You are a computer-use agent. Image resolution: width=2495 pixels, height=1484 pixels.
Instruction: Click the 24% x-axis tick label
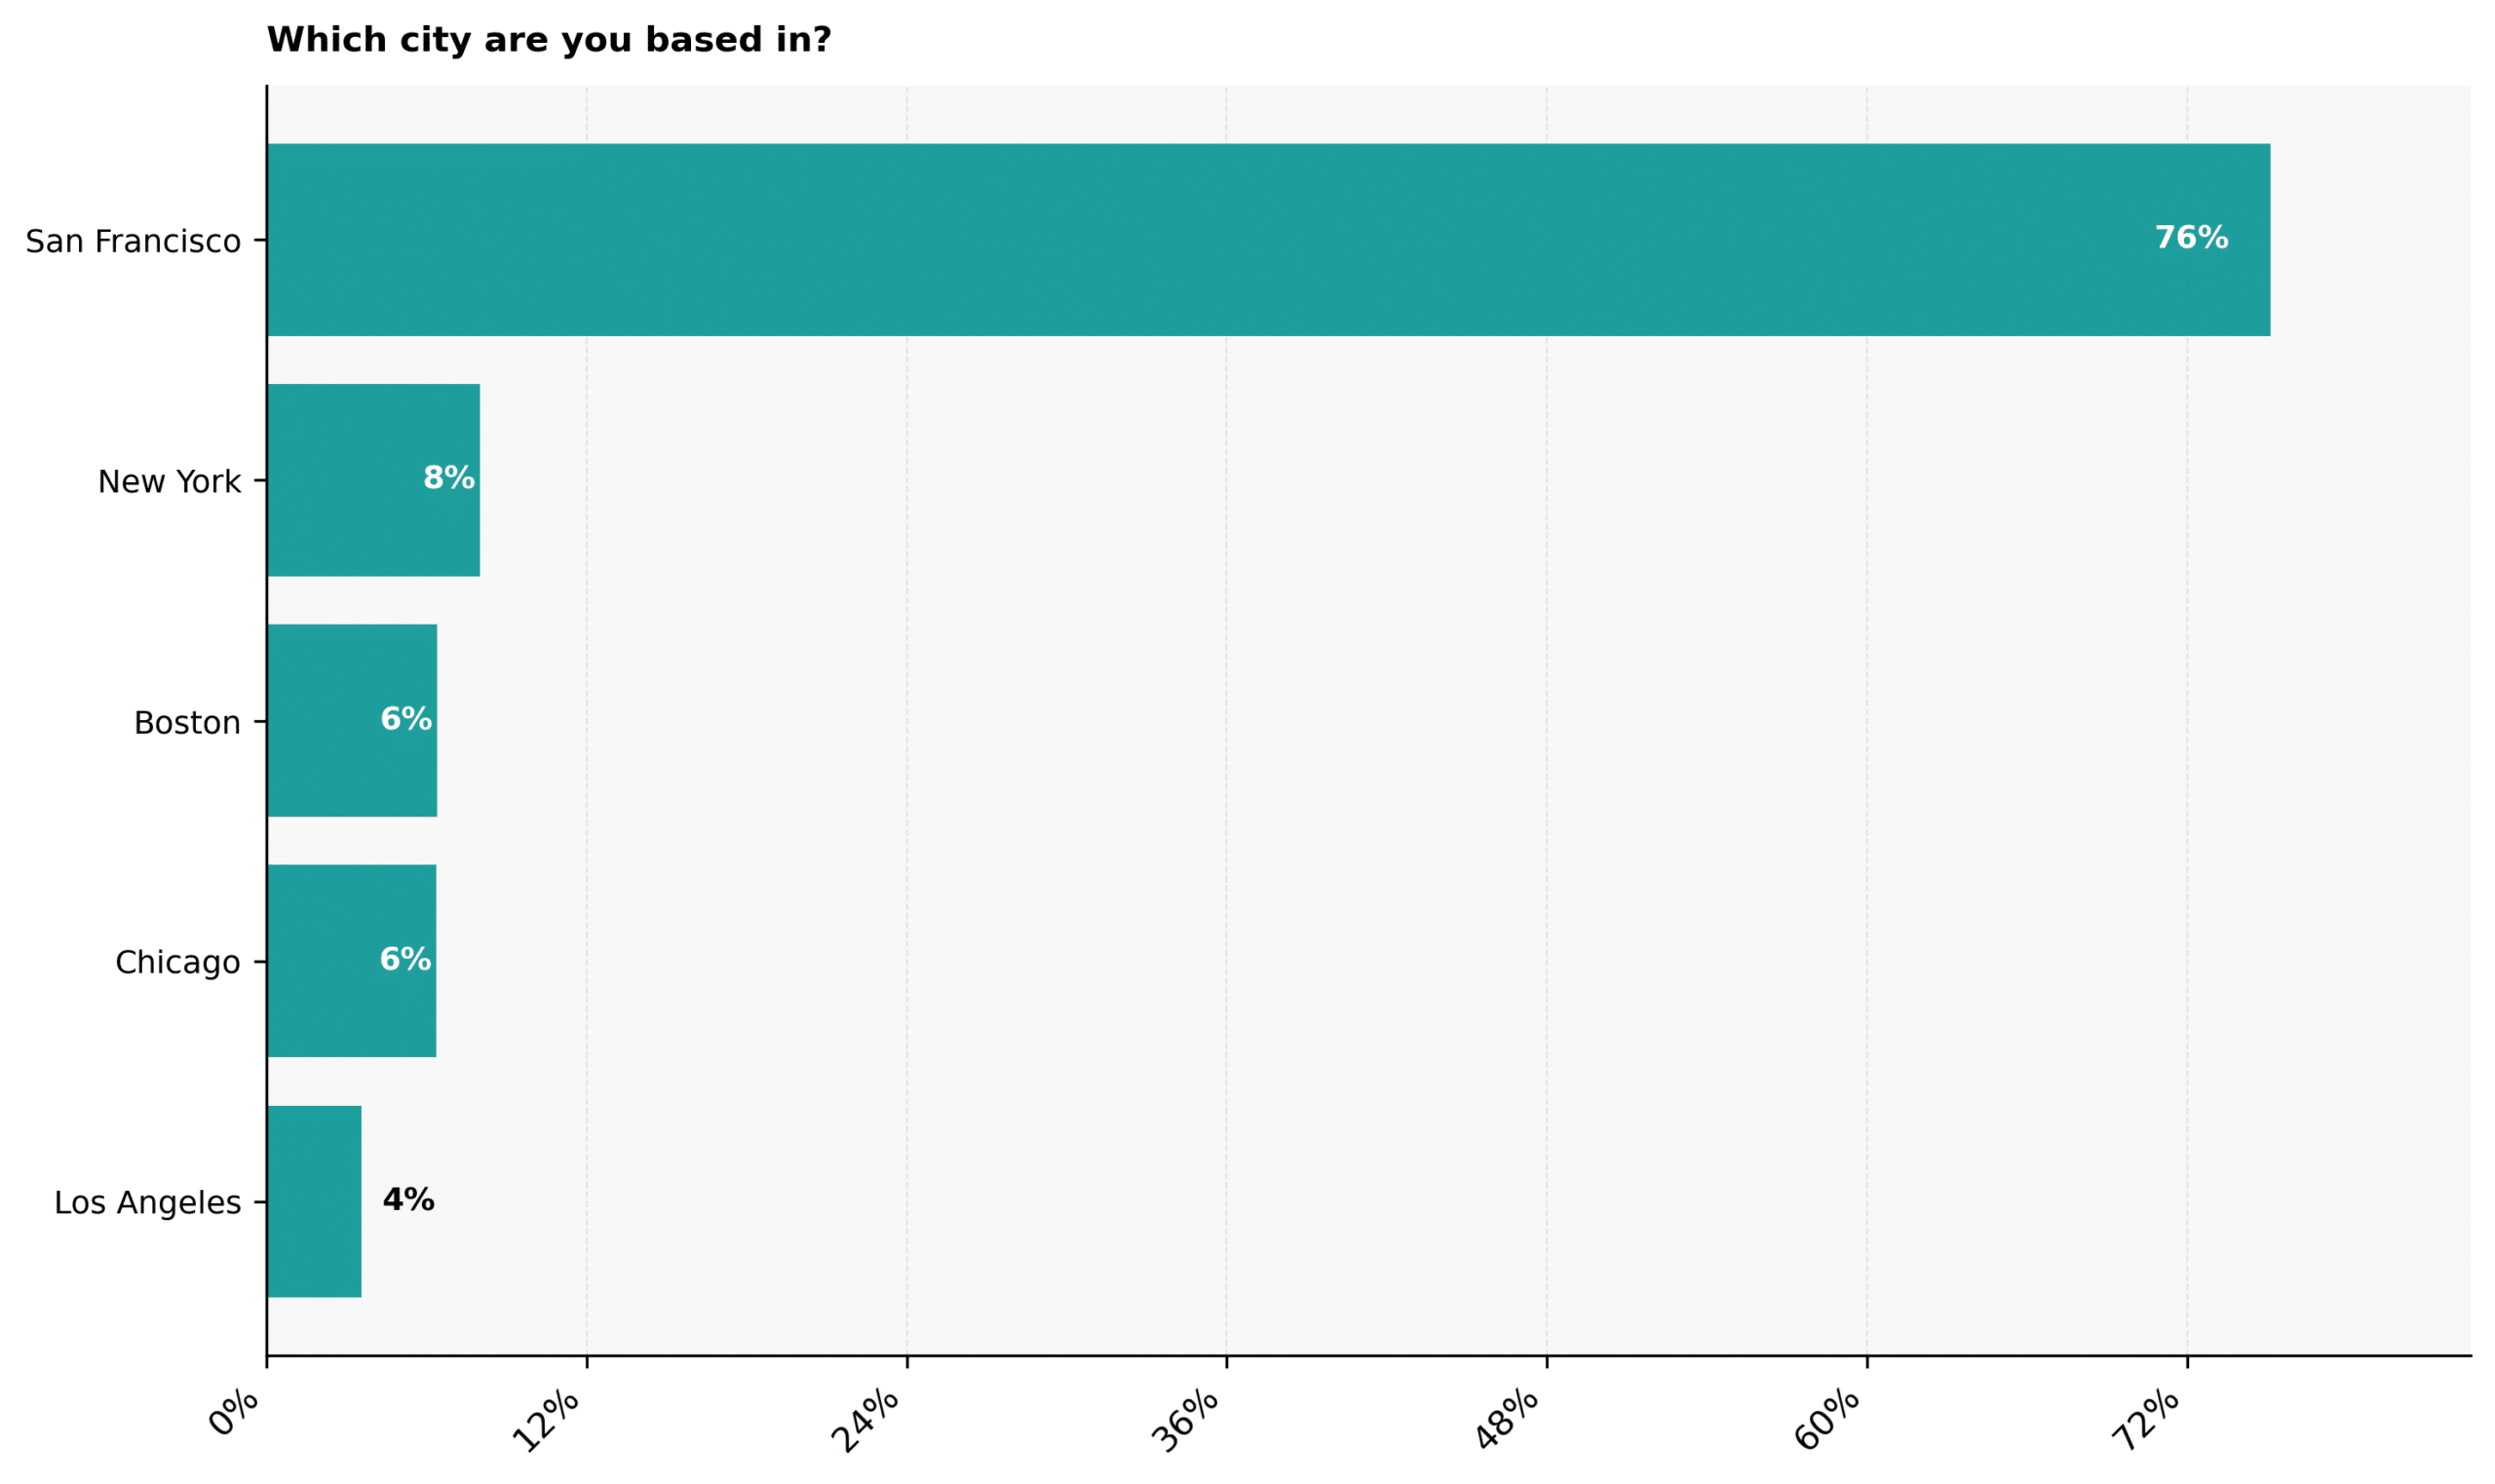(866, 1420)
